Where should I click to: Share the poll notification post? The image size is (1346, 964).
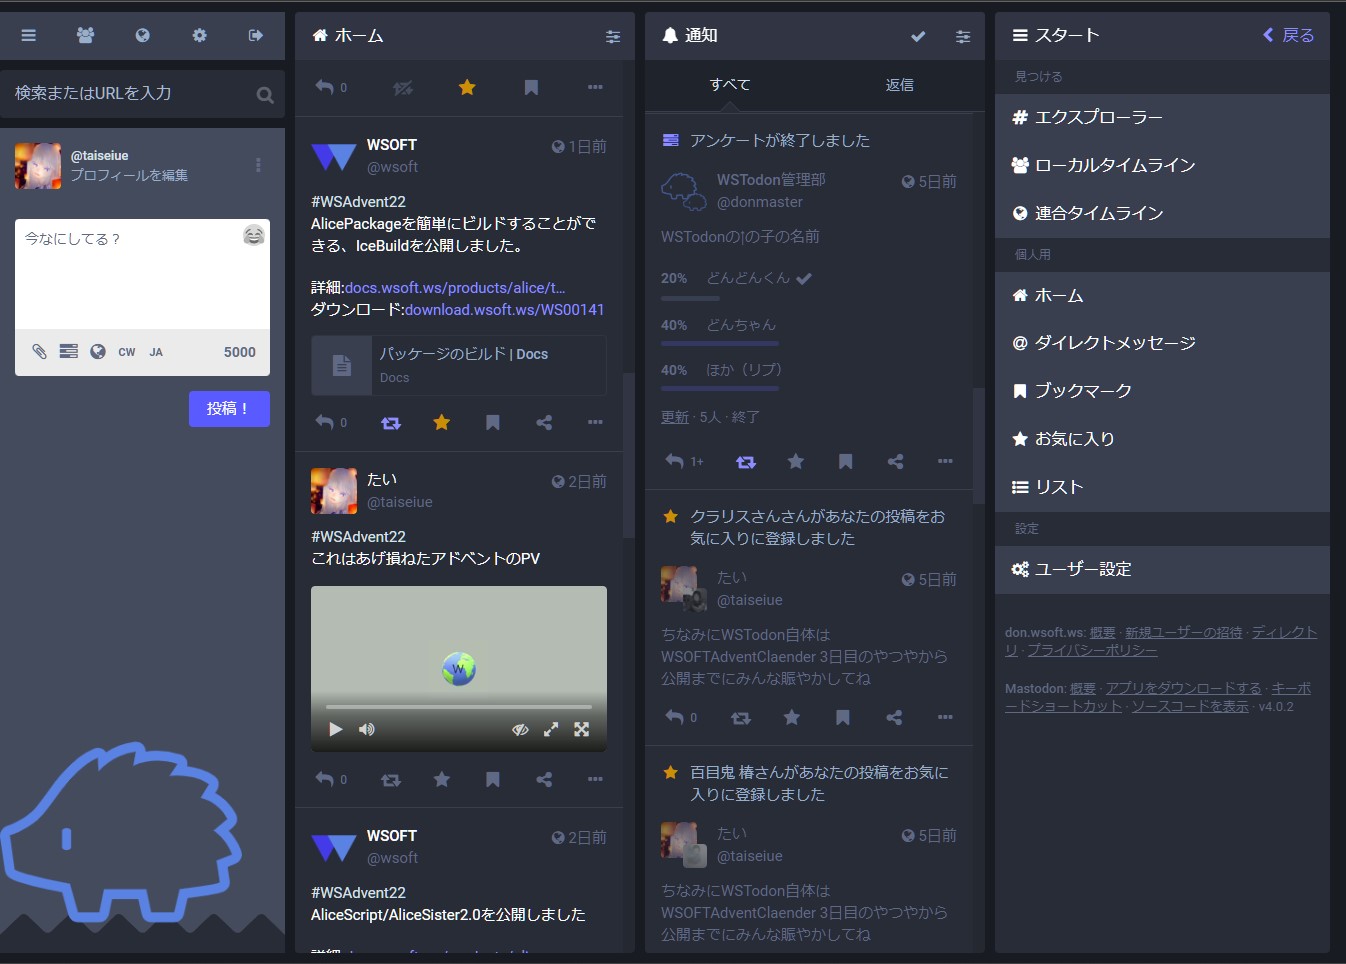[x=895, y=461]
